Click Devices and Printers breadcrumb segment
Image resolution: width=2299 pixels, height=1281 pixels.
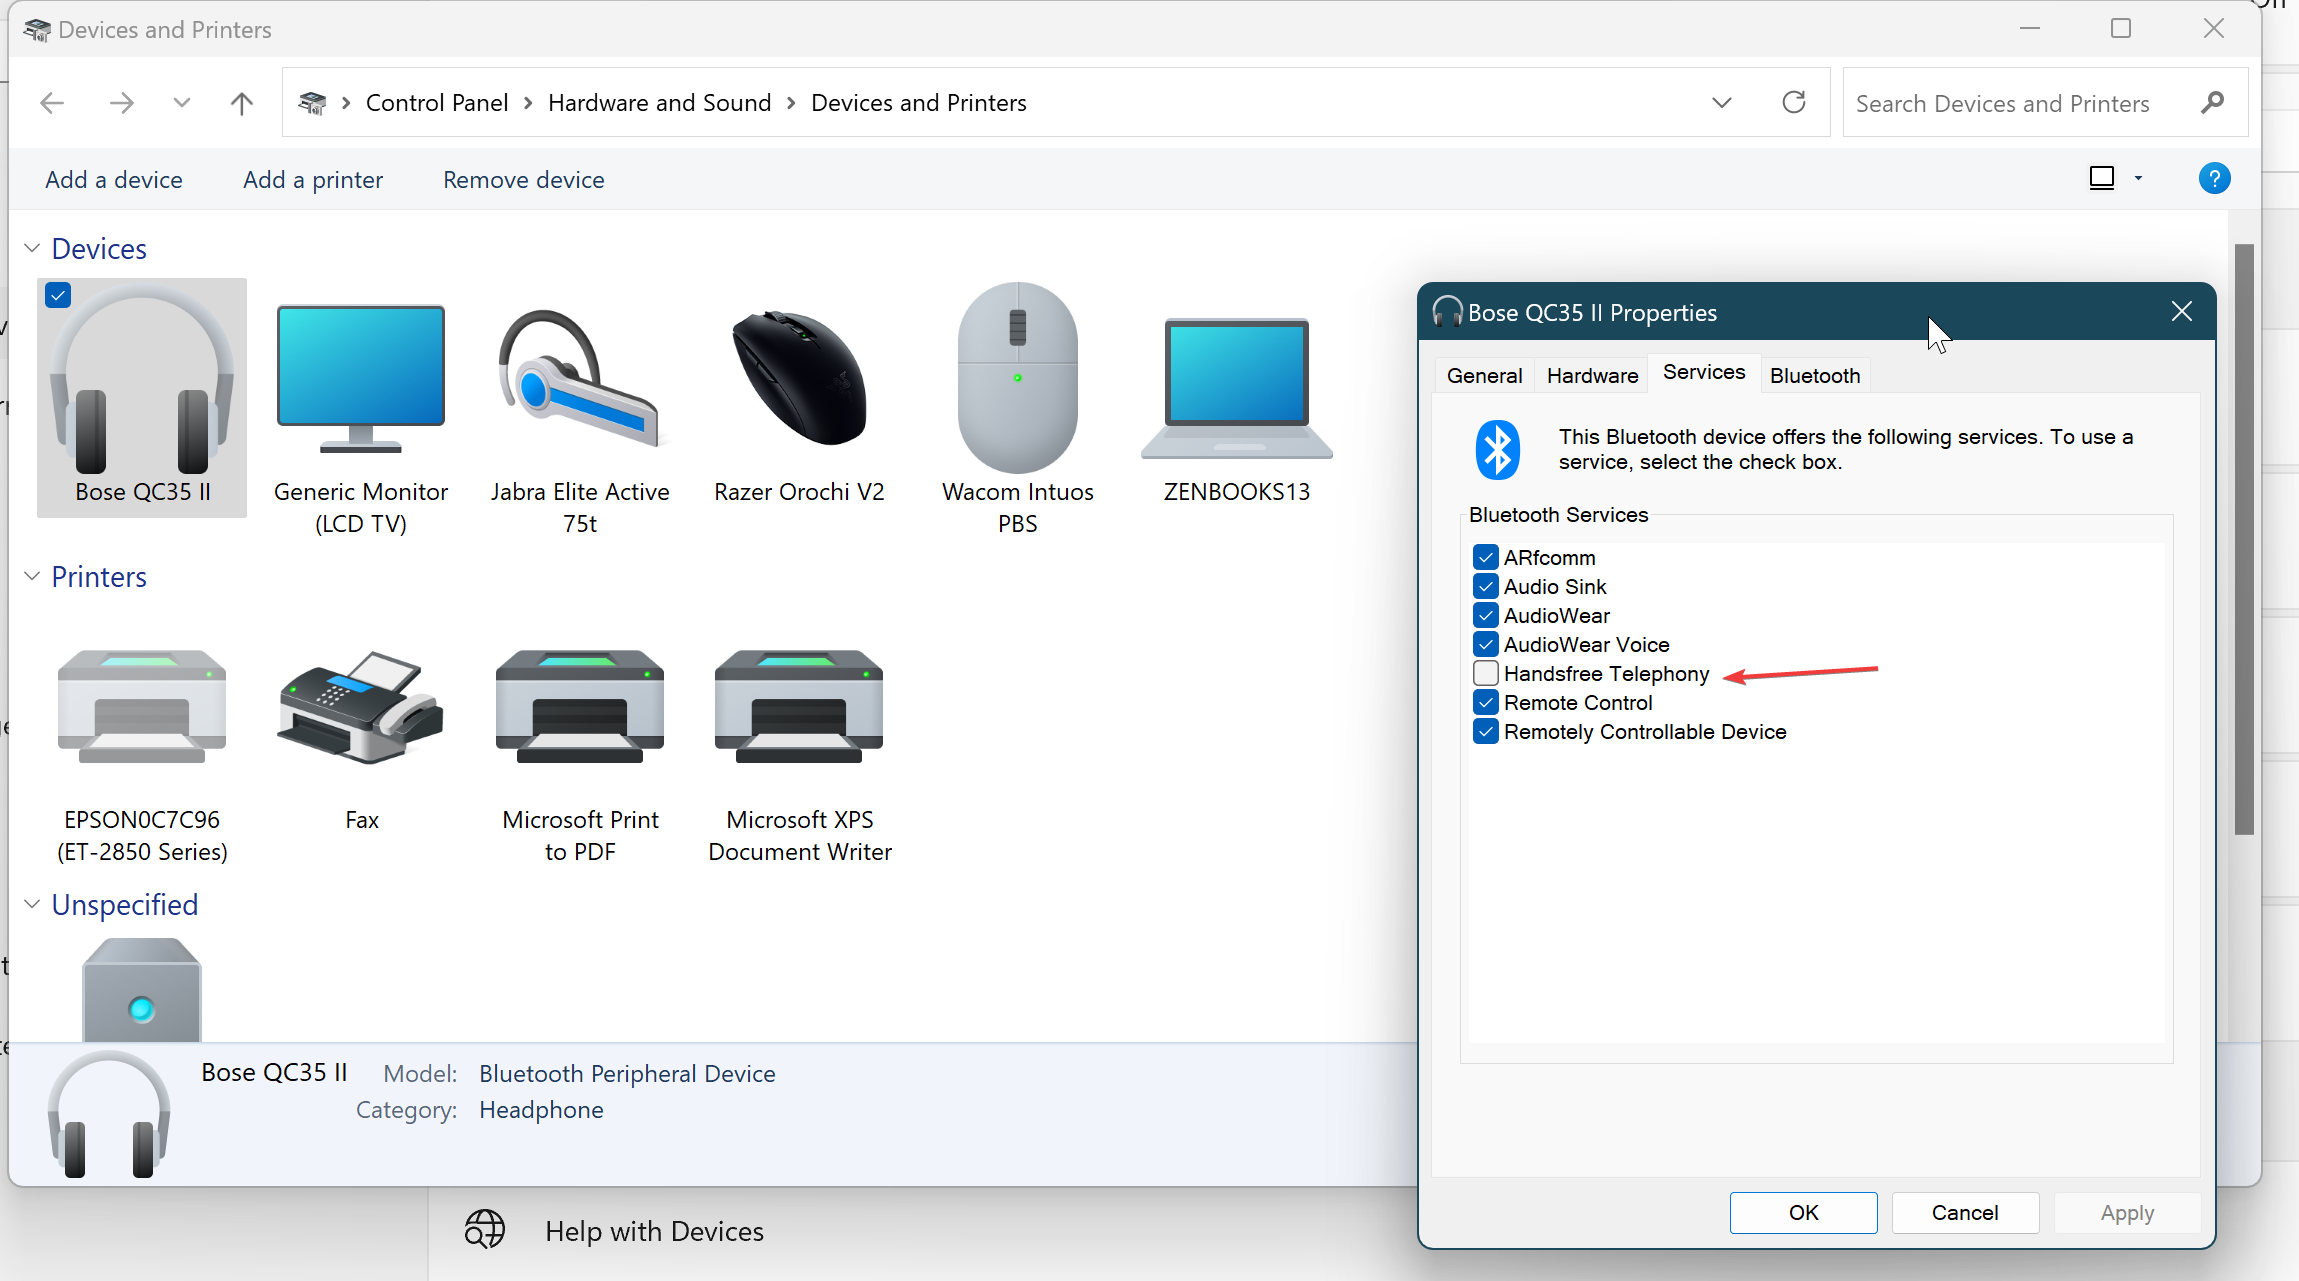pos(918,103)
